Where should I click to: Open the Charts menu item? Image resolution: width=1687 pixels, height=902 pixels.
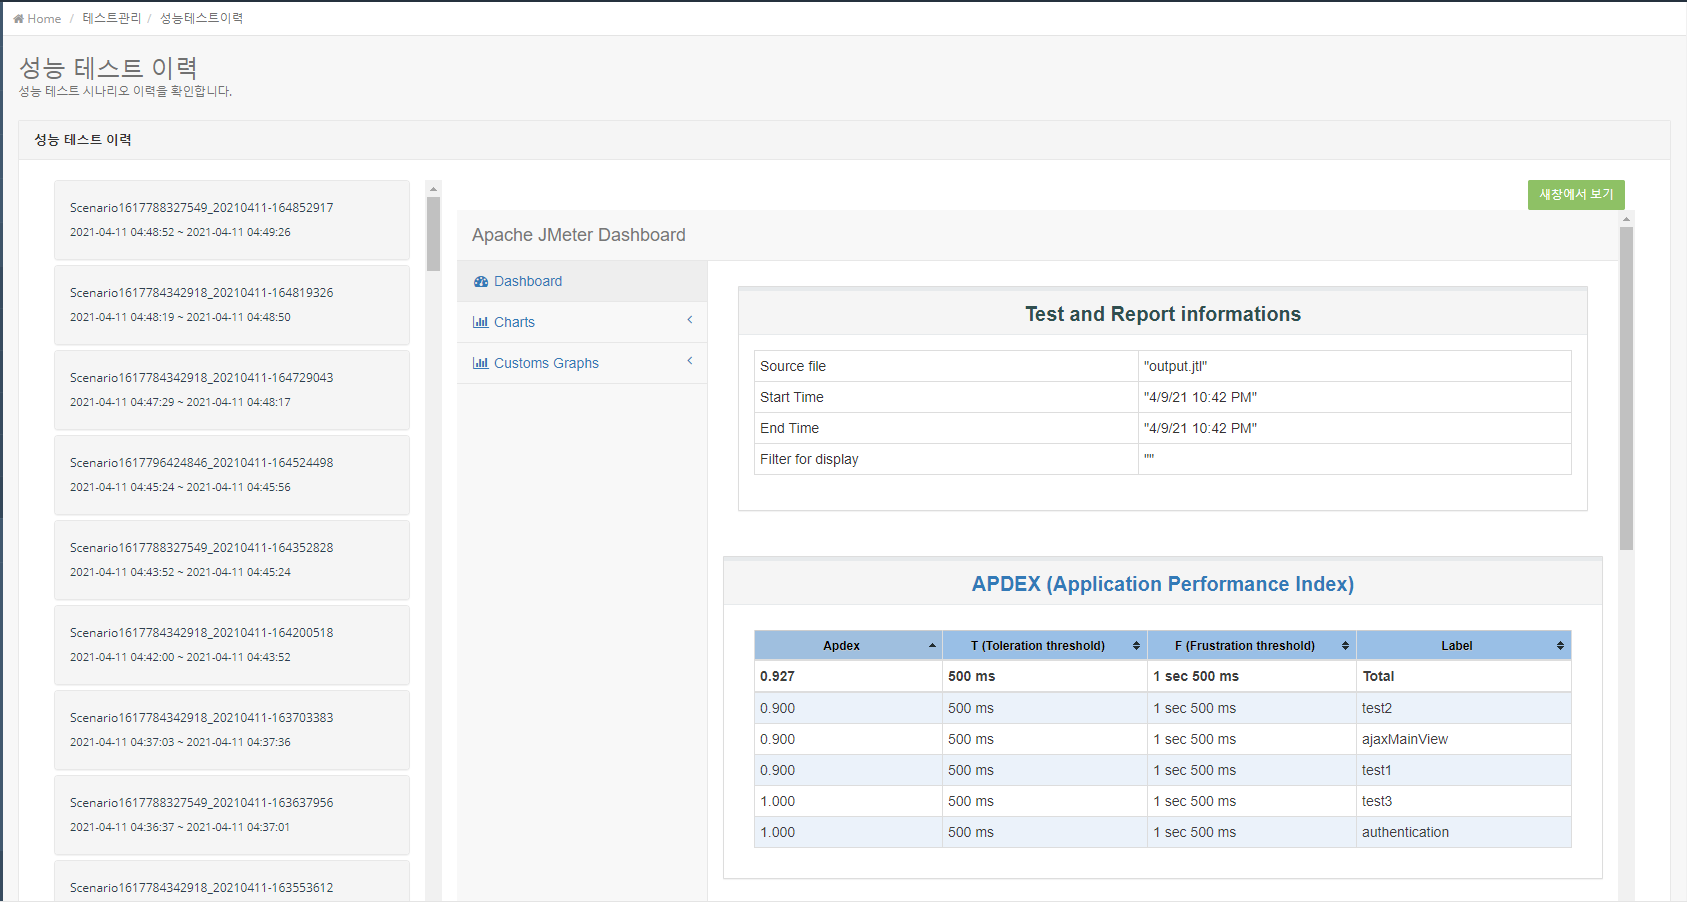coord(582,322)
